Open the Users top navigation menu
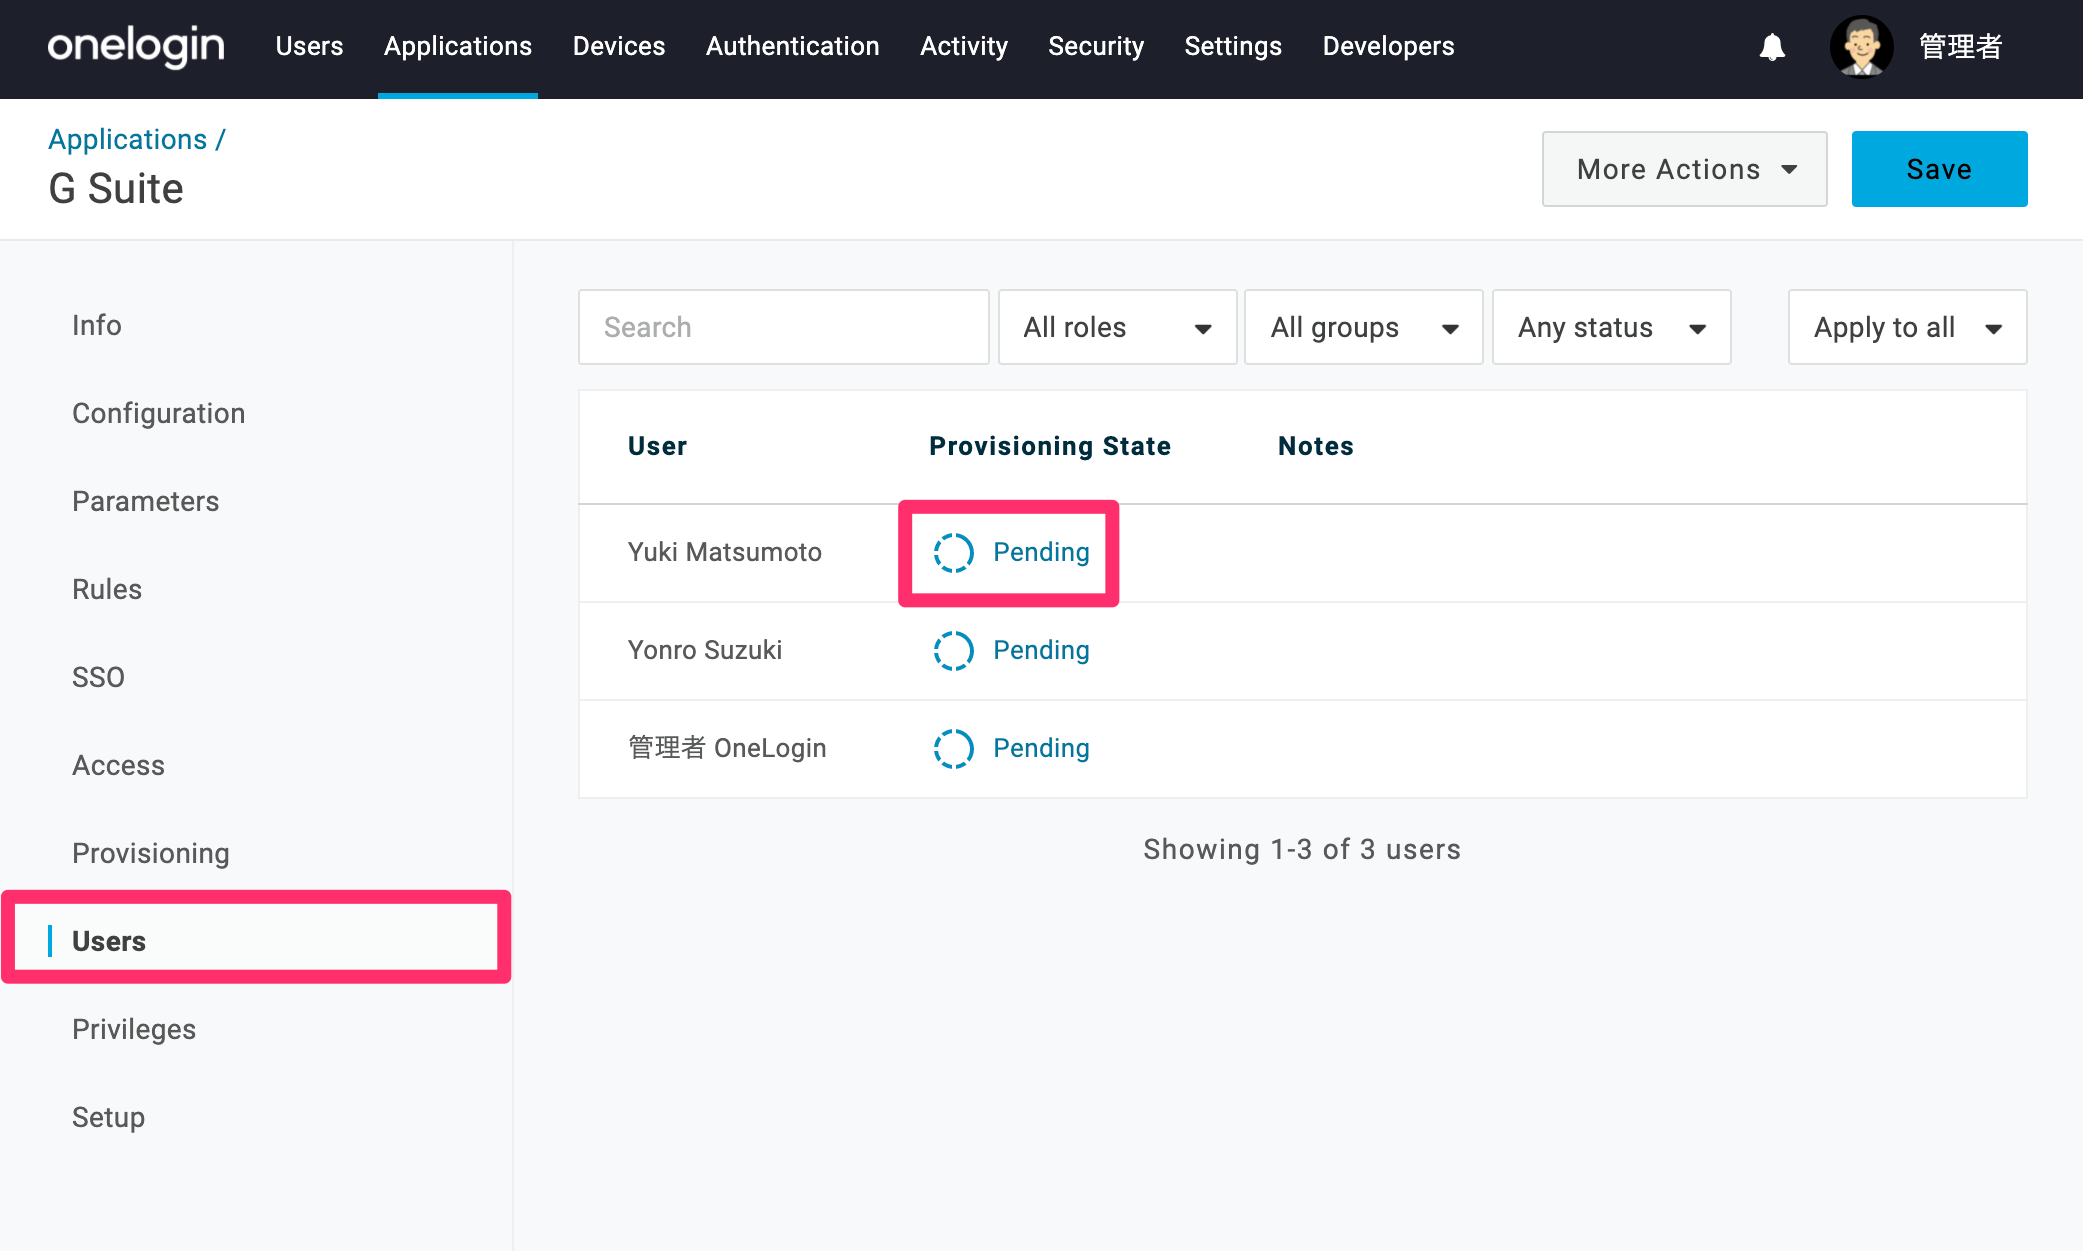The height and width of the screenshot is (1251, 2083). point(309,46)
